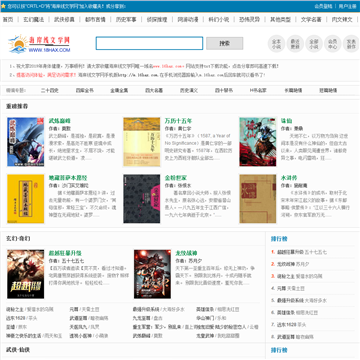Open the green 诛仙 title link
Image resolution: width=360 pixels, height=360 pixels.
pos(286,121)
